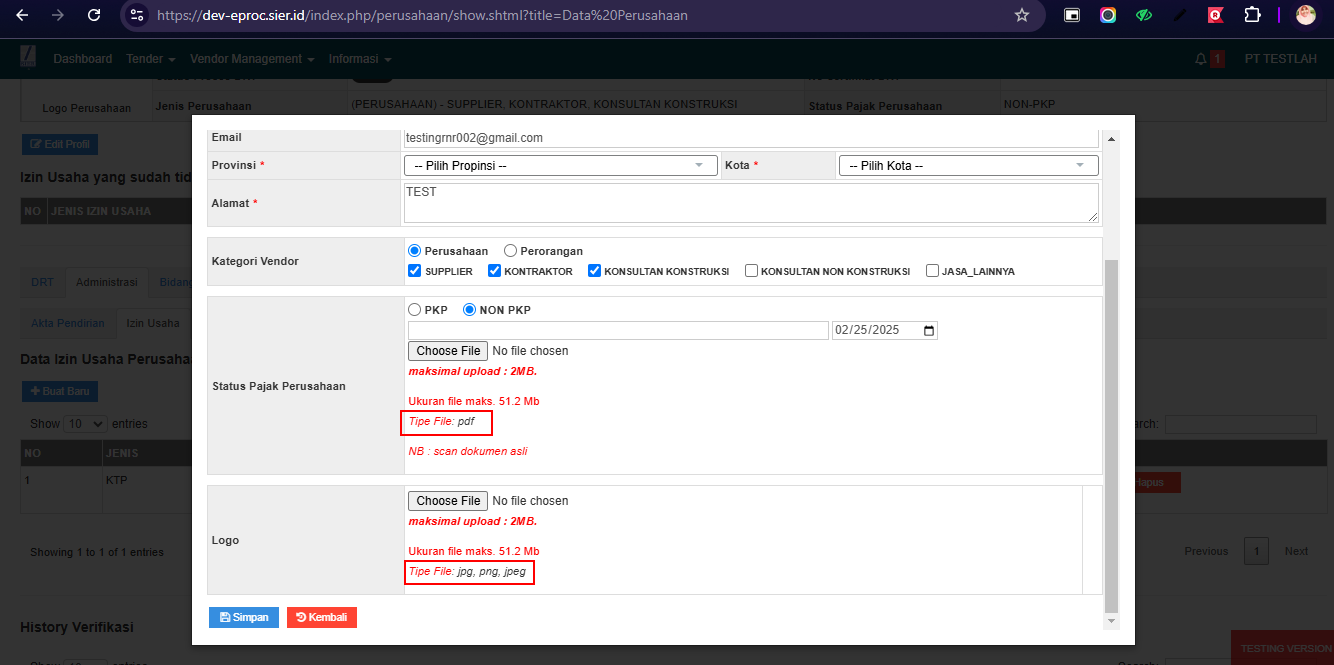1334x665 pixels.
Task: Uncheck the KONTRAKTOR checkbox
Action: (494, 271)
